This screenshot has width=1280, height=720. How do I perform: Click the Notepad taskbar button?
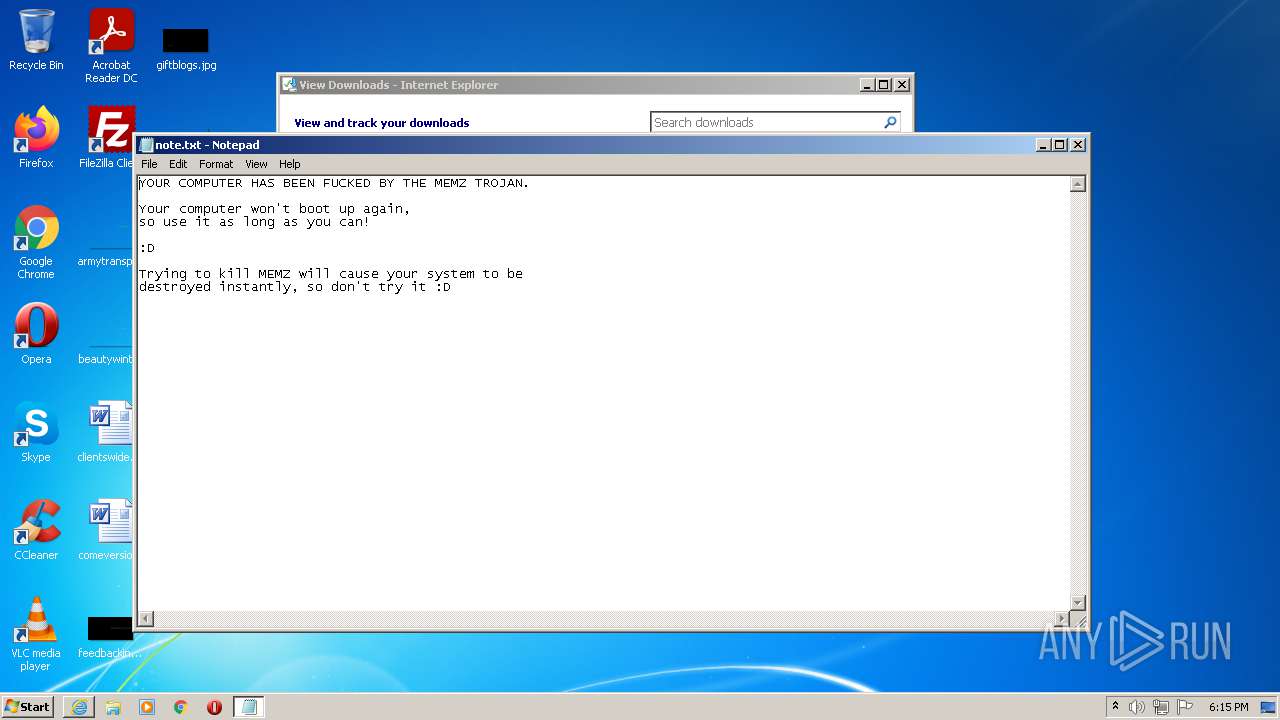pos(249,707)
